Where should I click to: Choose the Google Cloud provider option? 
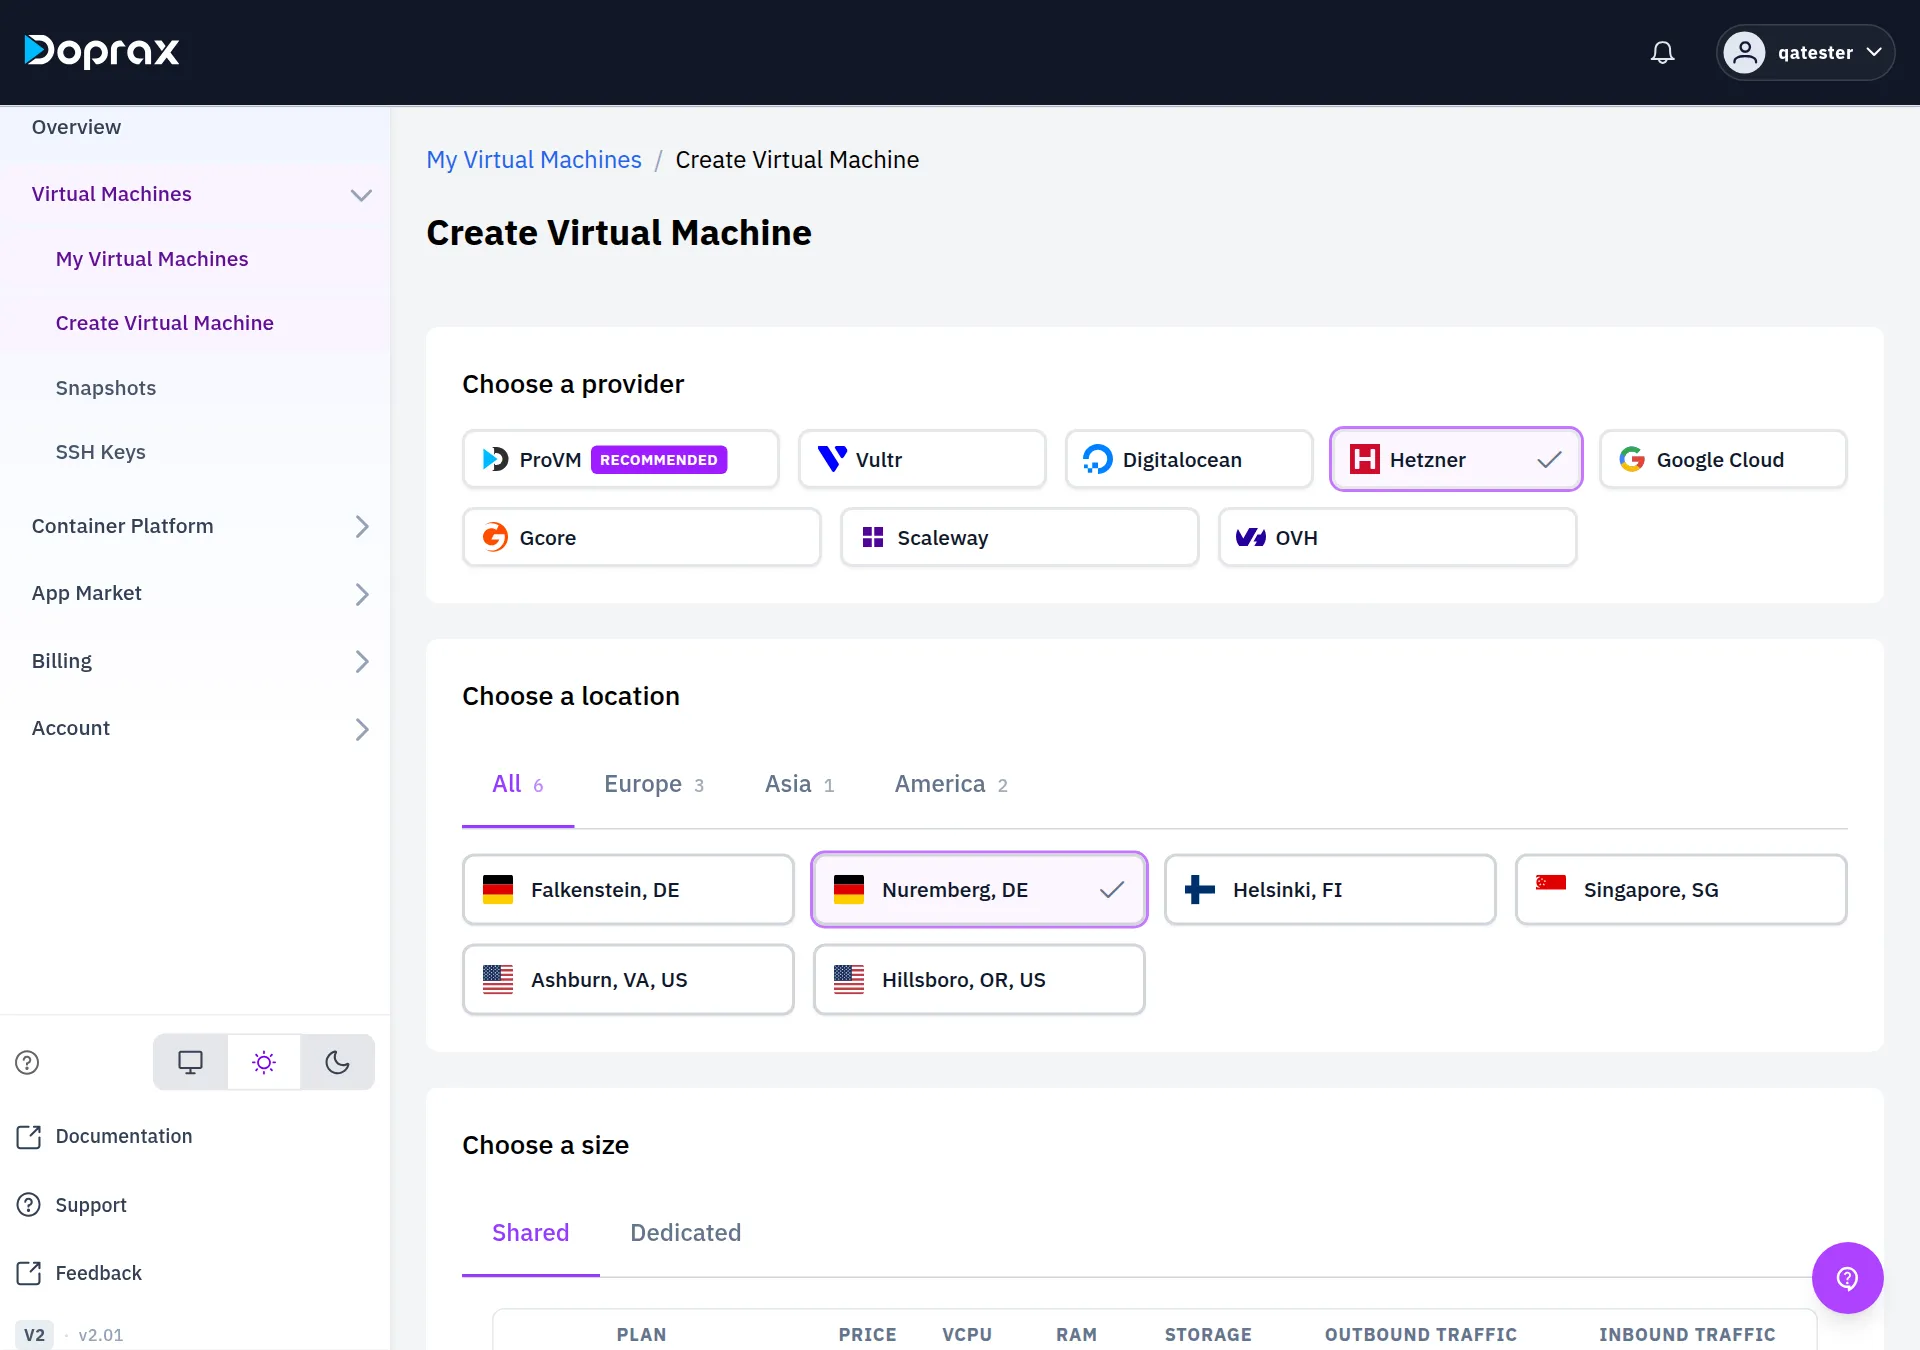tap(1723, 459)
